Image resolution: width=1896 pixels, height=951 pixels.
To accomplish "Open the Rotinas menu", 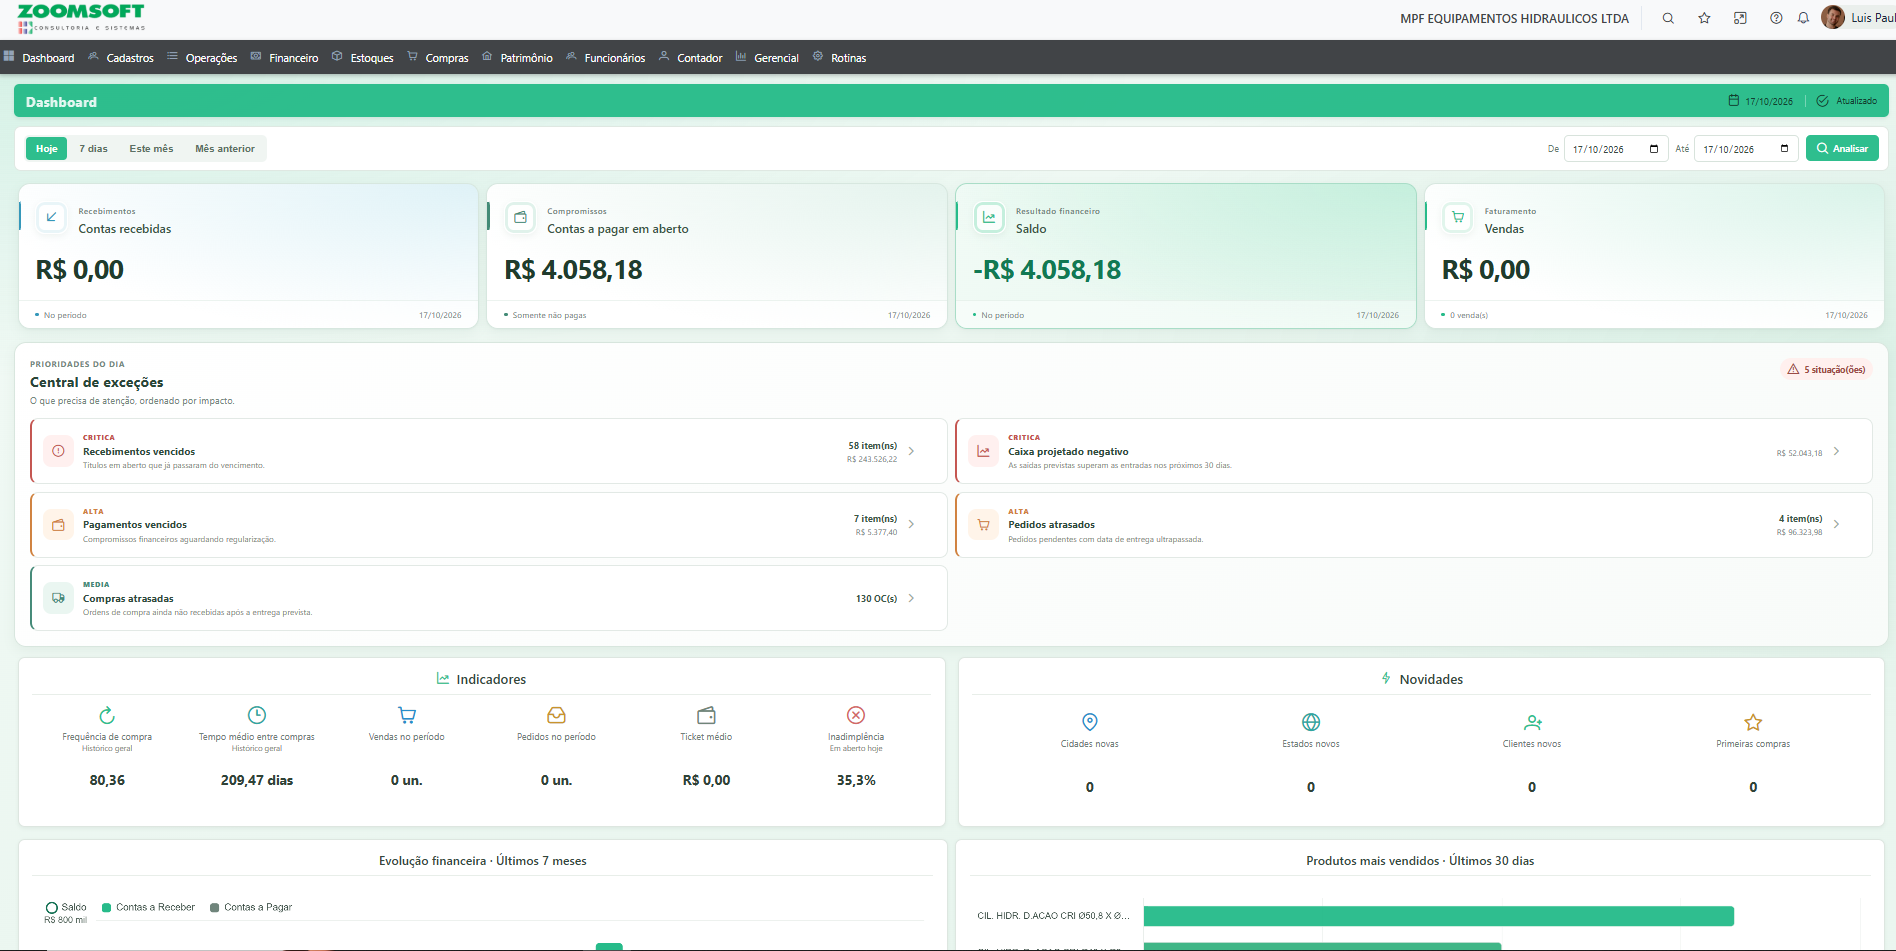I will (x=839, y=58).
